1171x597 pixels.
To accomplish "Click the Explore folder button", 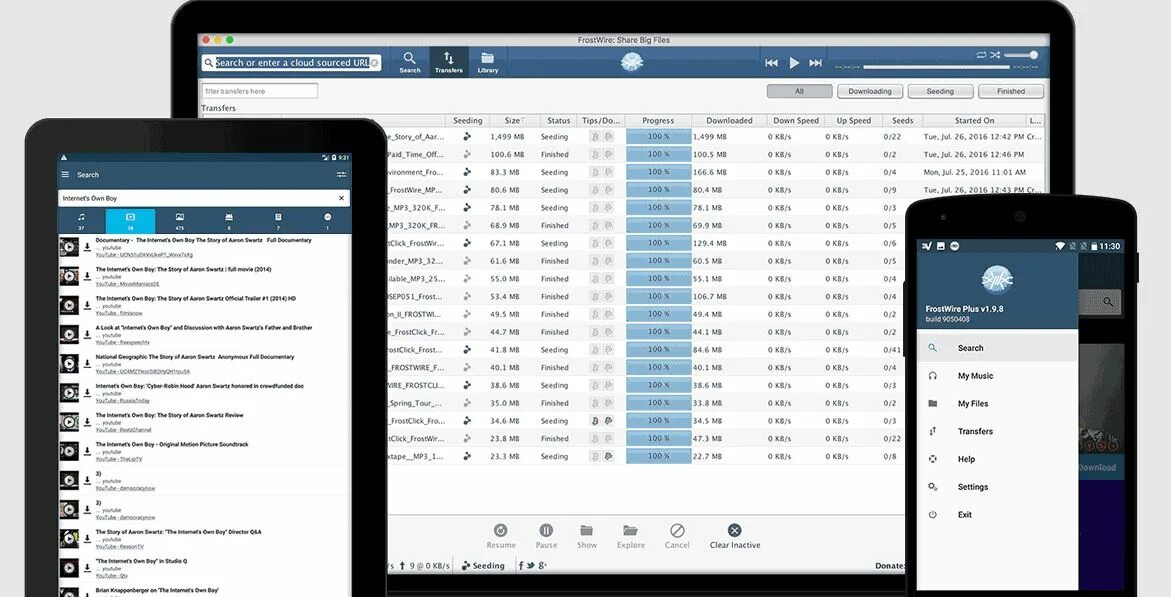I will point(630,536).
